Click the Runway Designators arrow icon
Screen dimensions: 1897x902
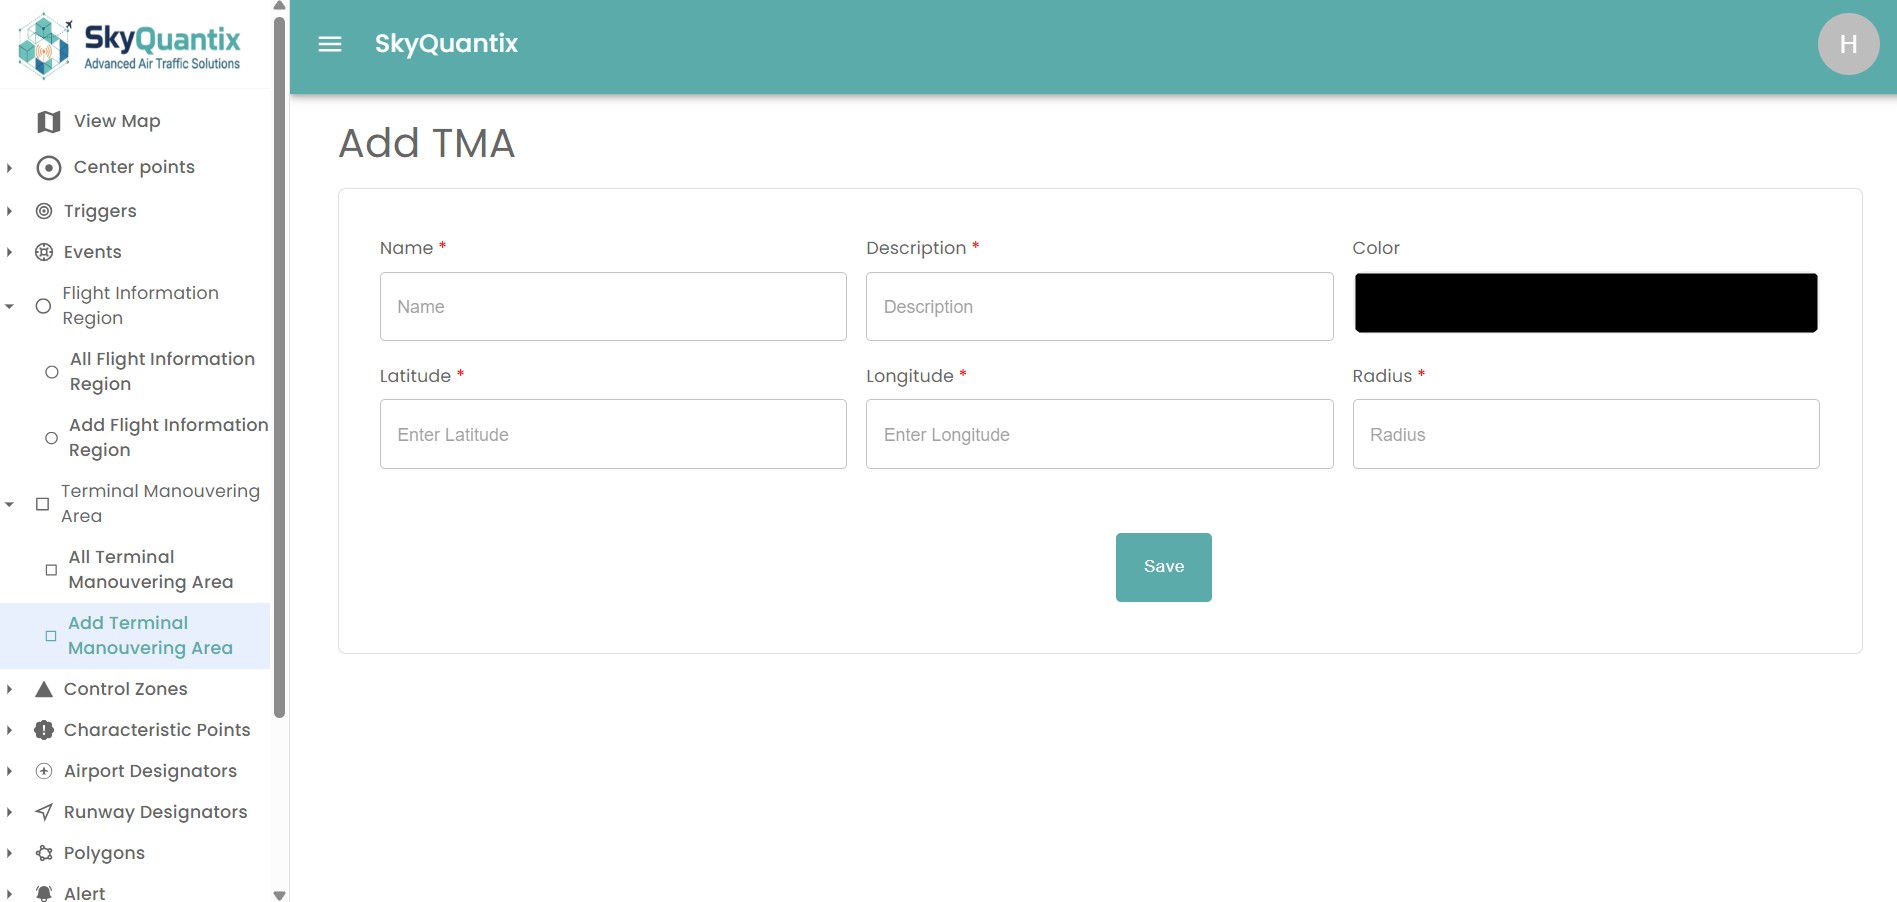[x=44, y=812]
